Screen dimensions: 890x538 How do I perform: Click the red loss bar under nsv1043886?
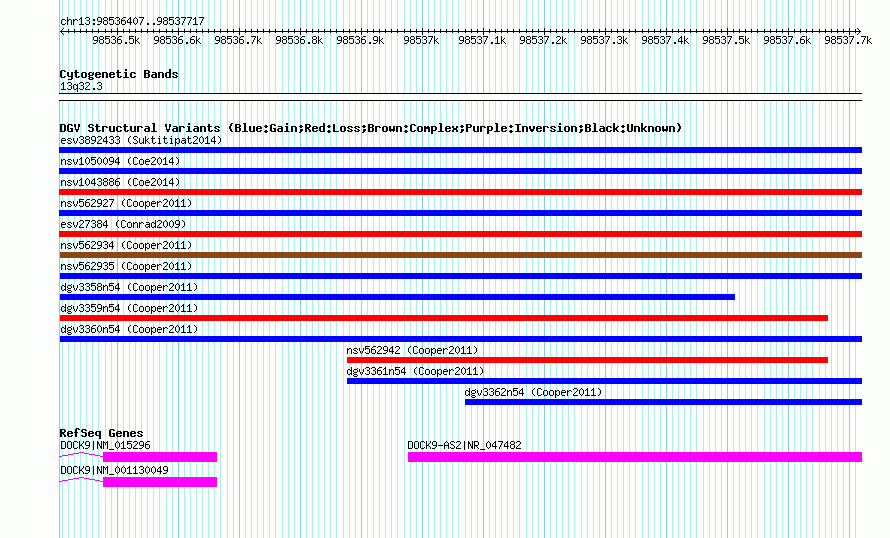[x=460, y=192]
